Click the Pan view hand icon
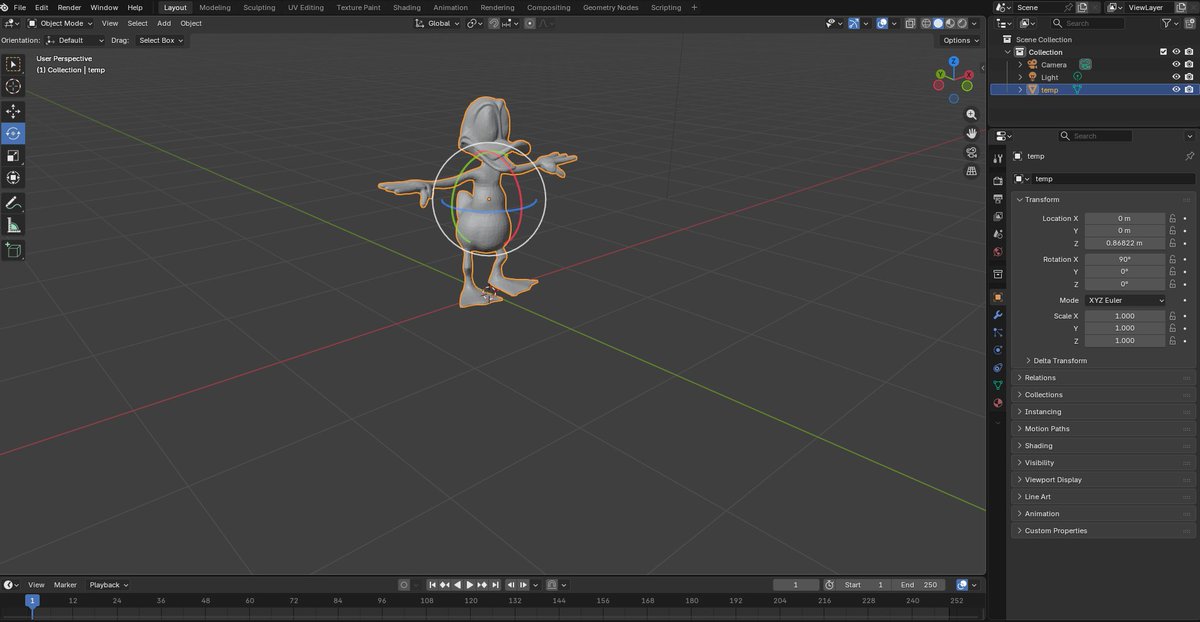The width and height of the screenshot is (1200, 622). point(971,133)
